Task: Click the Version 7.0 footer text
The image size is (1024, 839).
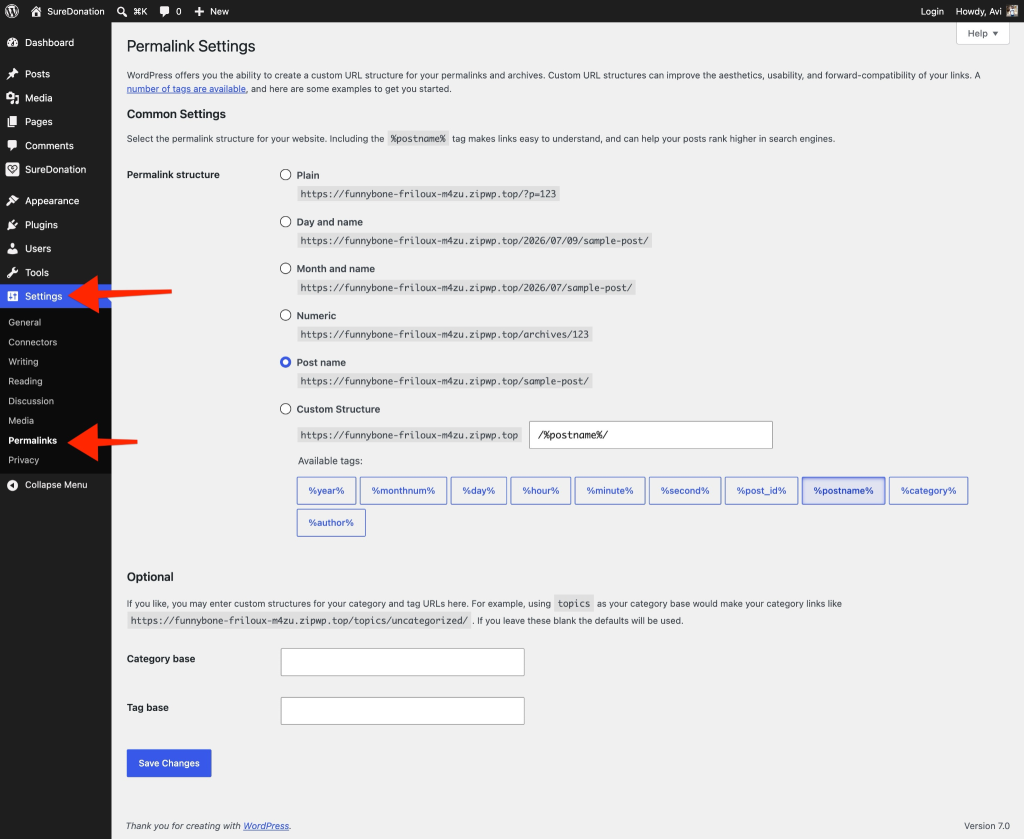Action: (987, 826)
